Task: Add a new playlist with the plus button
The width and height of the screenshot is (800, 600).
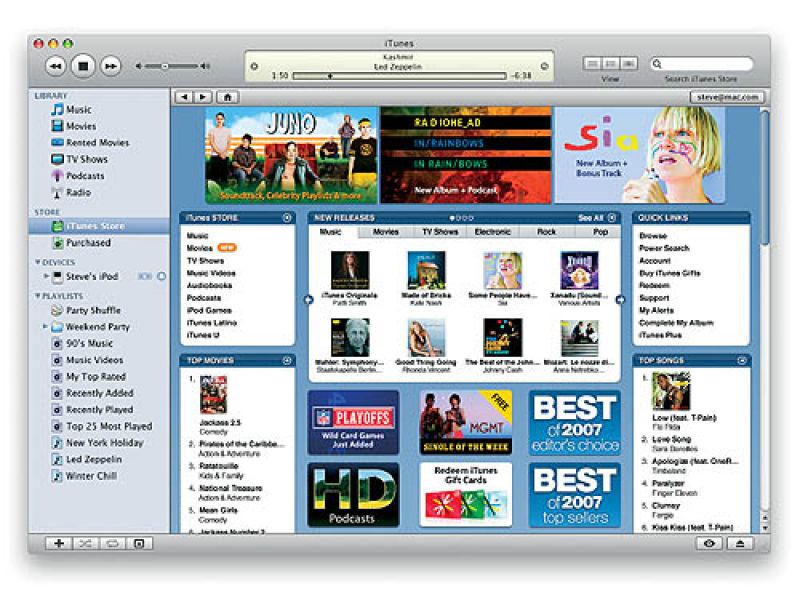Action: click(59, 543)
